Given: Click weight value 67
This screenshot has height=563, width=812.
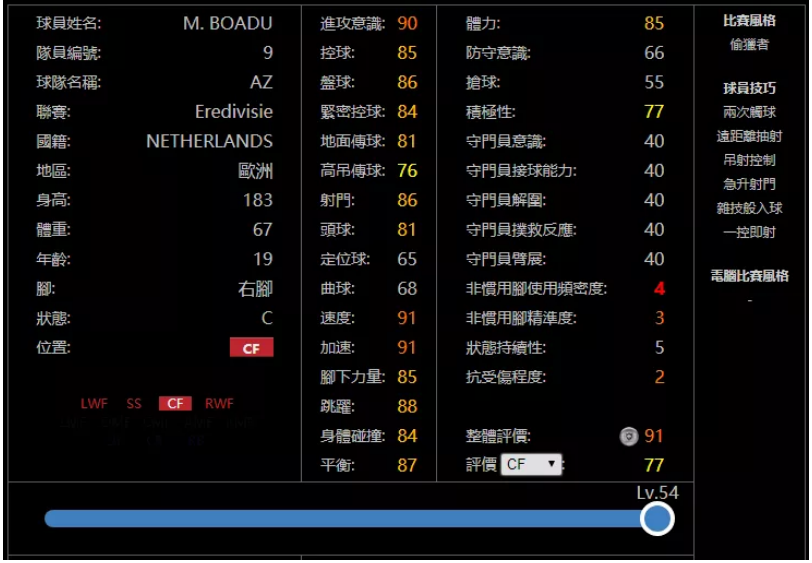Looking at the screenshot, I should (x=263, y=229).
